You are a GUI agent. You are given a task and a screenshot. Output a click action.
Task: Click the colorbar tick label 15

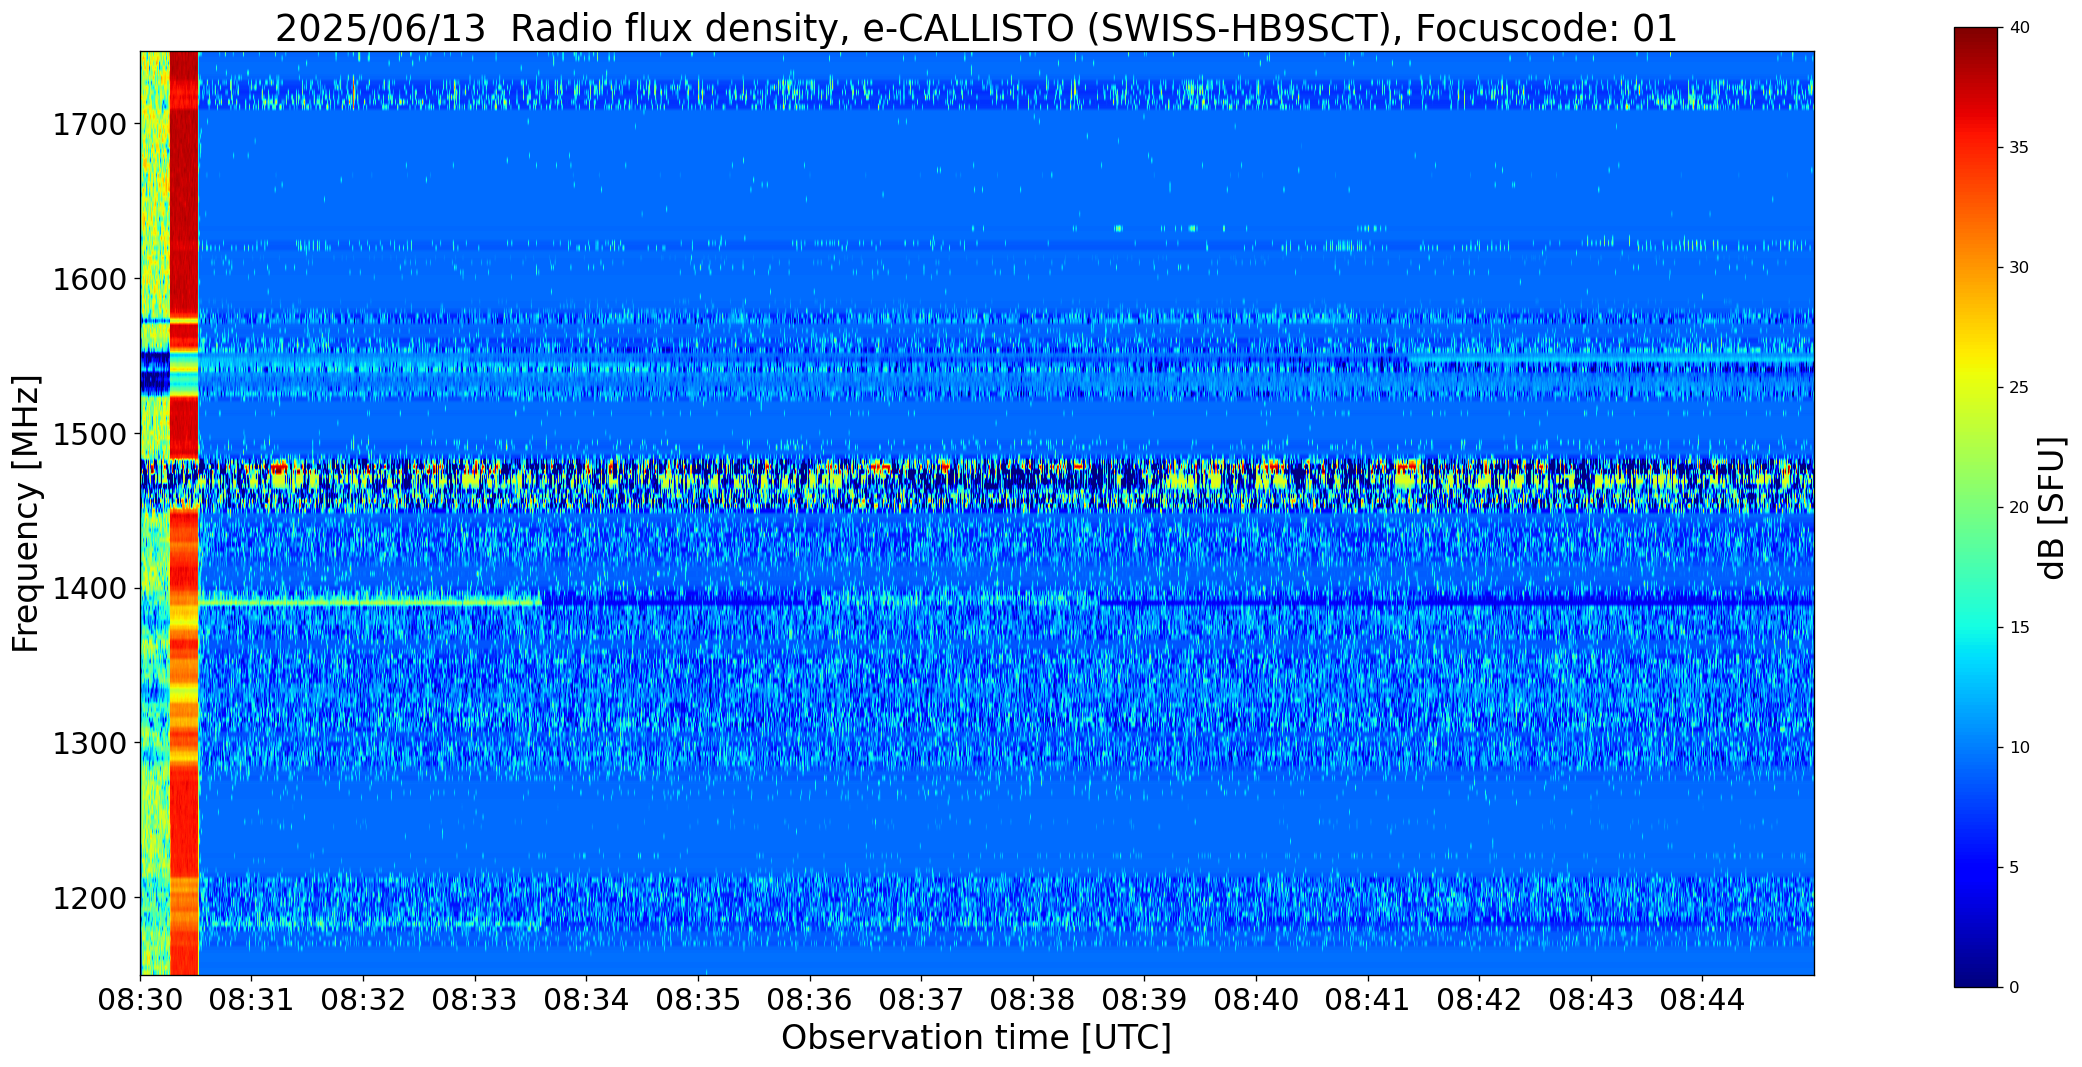pyautogui.click(x=2019, y=628)
